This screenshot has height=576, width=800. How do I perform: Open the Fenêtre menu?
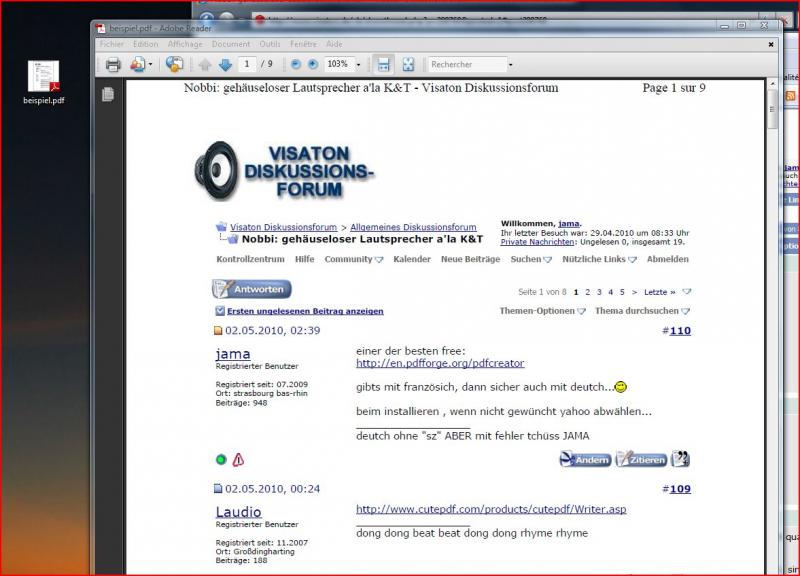304,44
